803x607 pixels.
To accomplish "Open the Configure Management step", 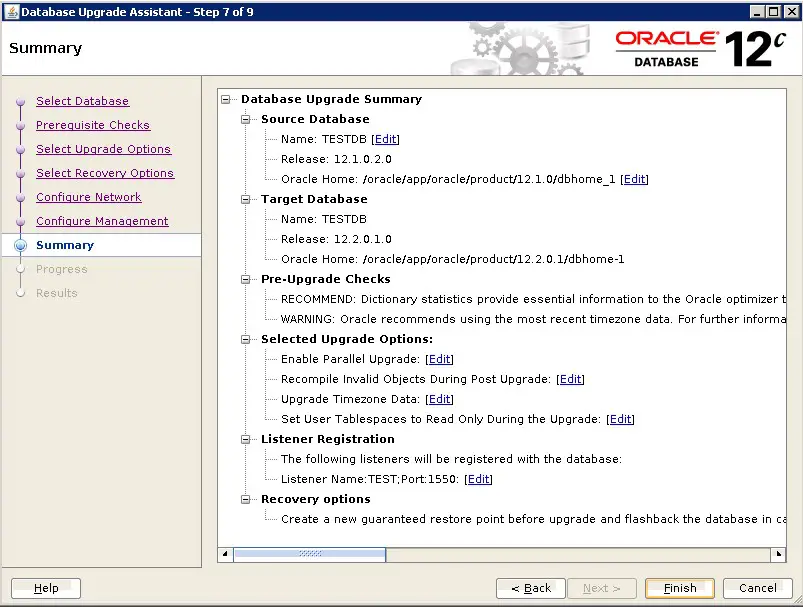I will coord(102,221).
